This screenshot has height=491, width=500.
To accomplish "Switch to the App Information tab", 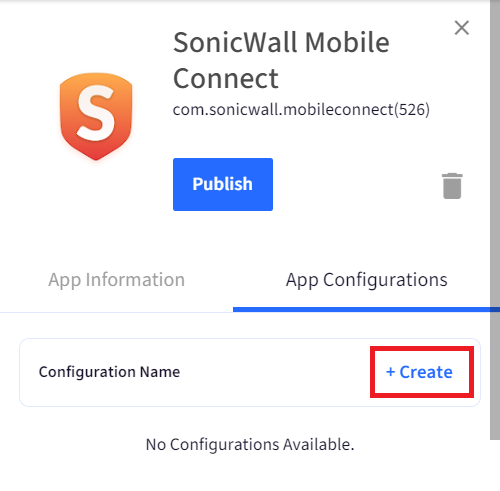I will (x=116, y=279).
